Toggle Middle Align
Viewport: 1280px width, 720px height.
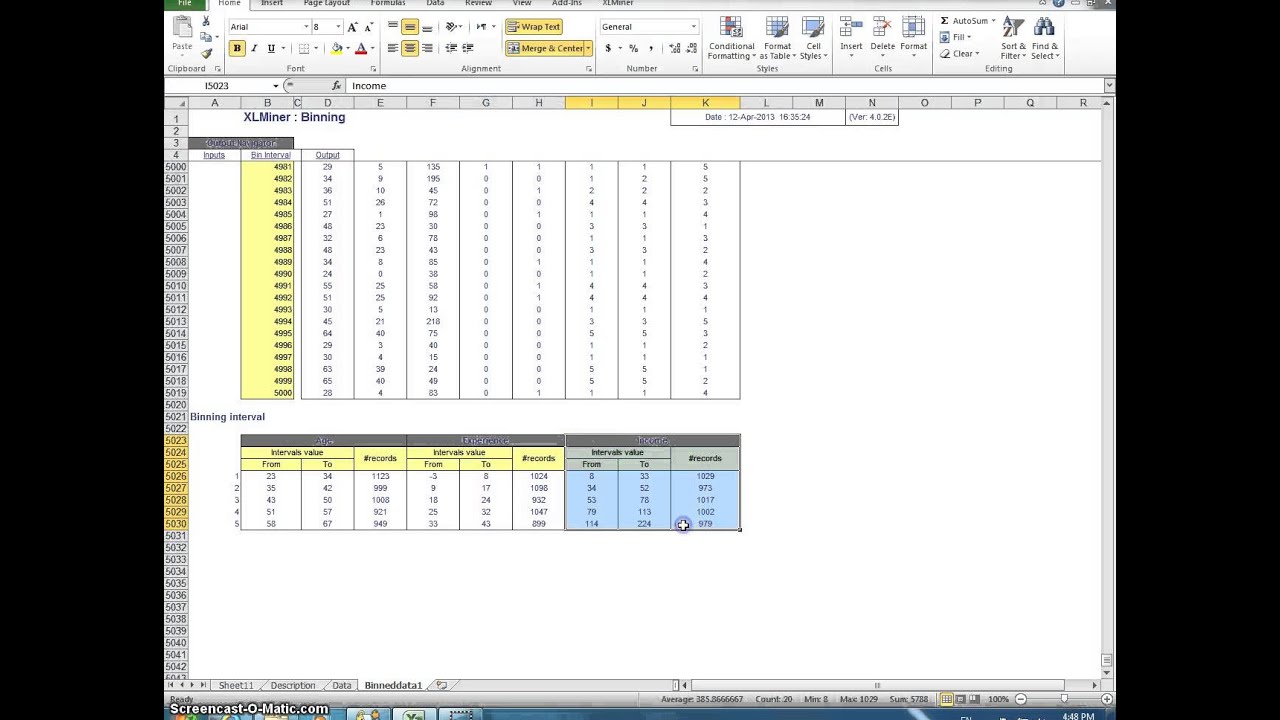(410, 27)
